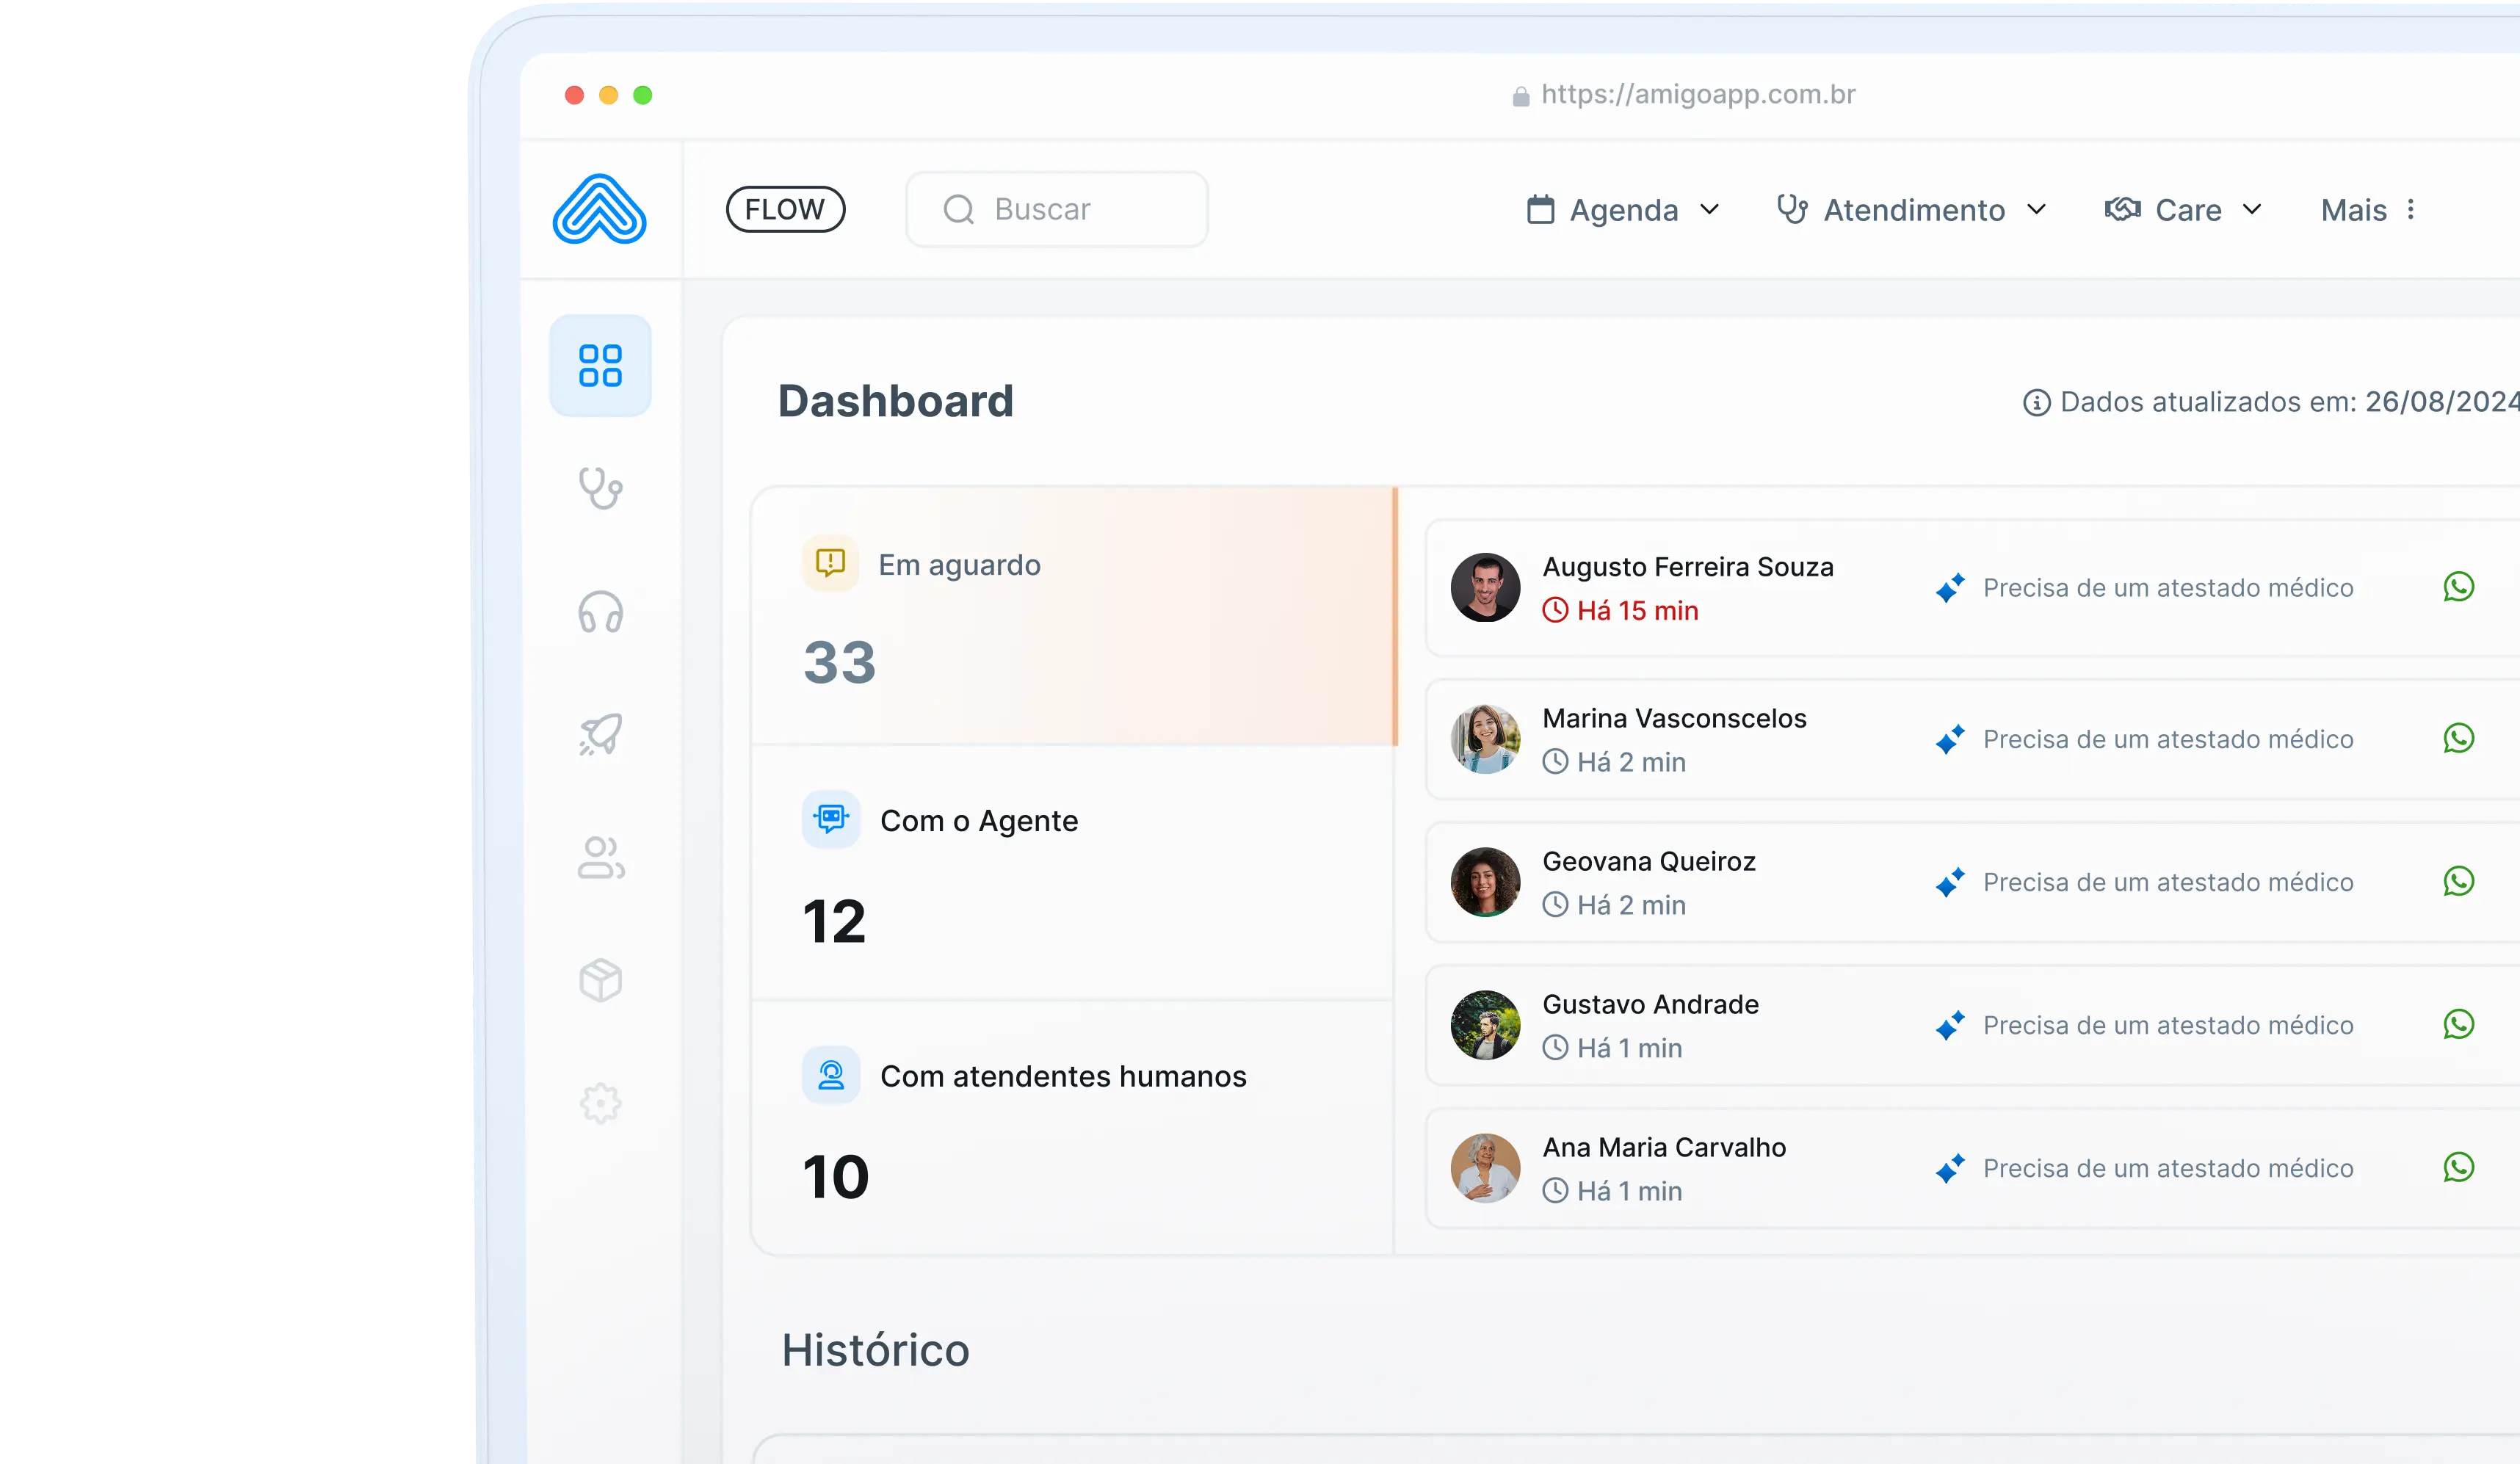Viewport: 2520px width, 1464px height.
Task: Click the FLOW badge button
Action: point(785,209)
